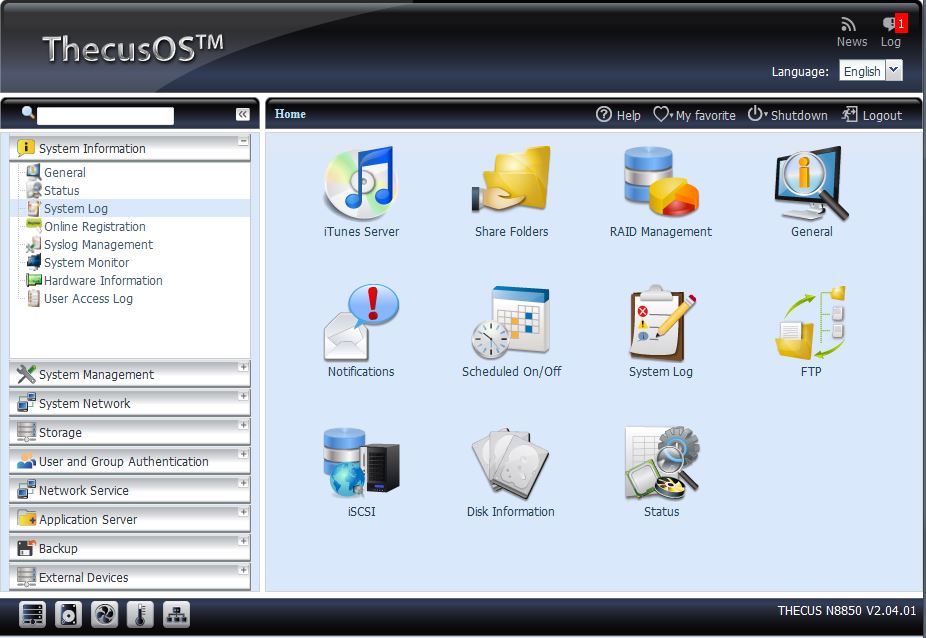Open Syslog Management in the sidebar
Image resolution: width=926 pixels, height=638 pixels.
pos(98,245)
